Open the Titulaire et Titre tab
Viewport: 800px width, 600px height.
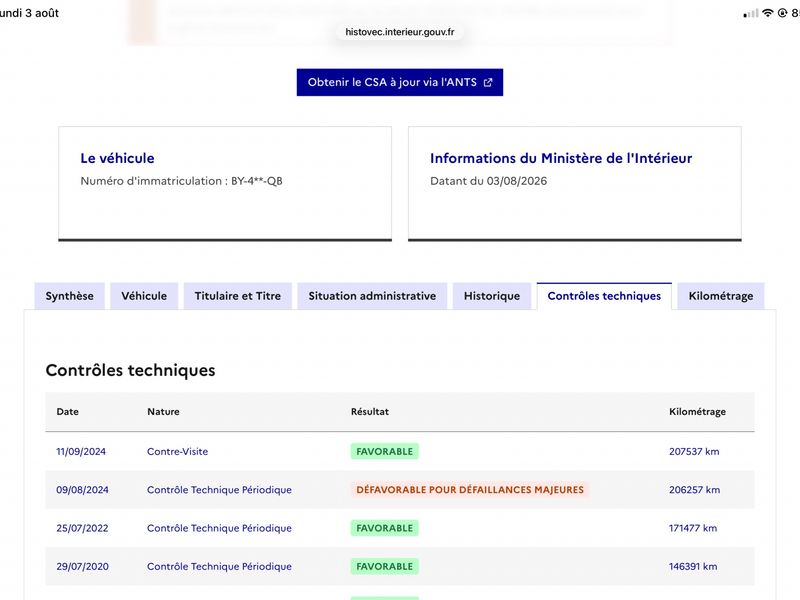point(238,296)
